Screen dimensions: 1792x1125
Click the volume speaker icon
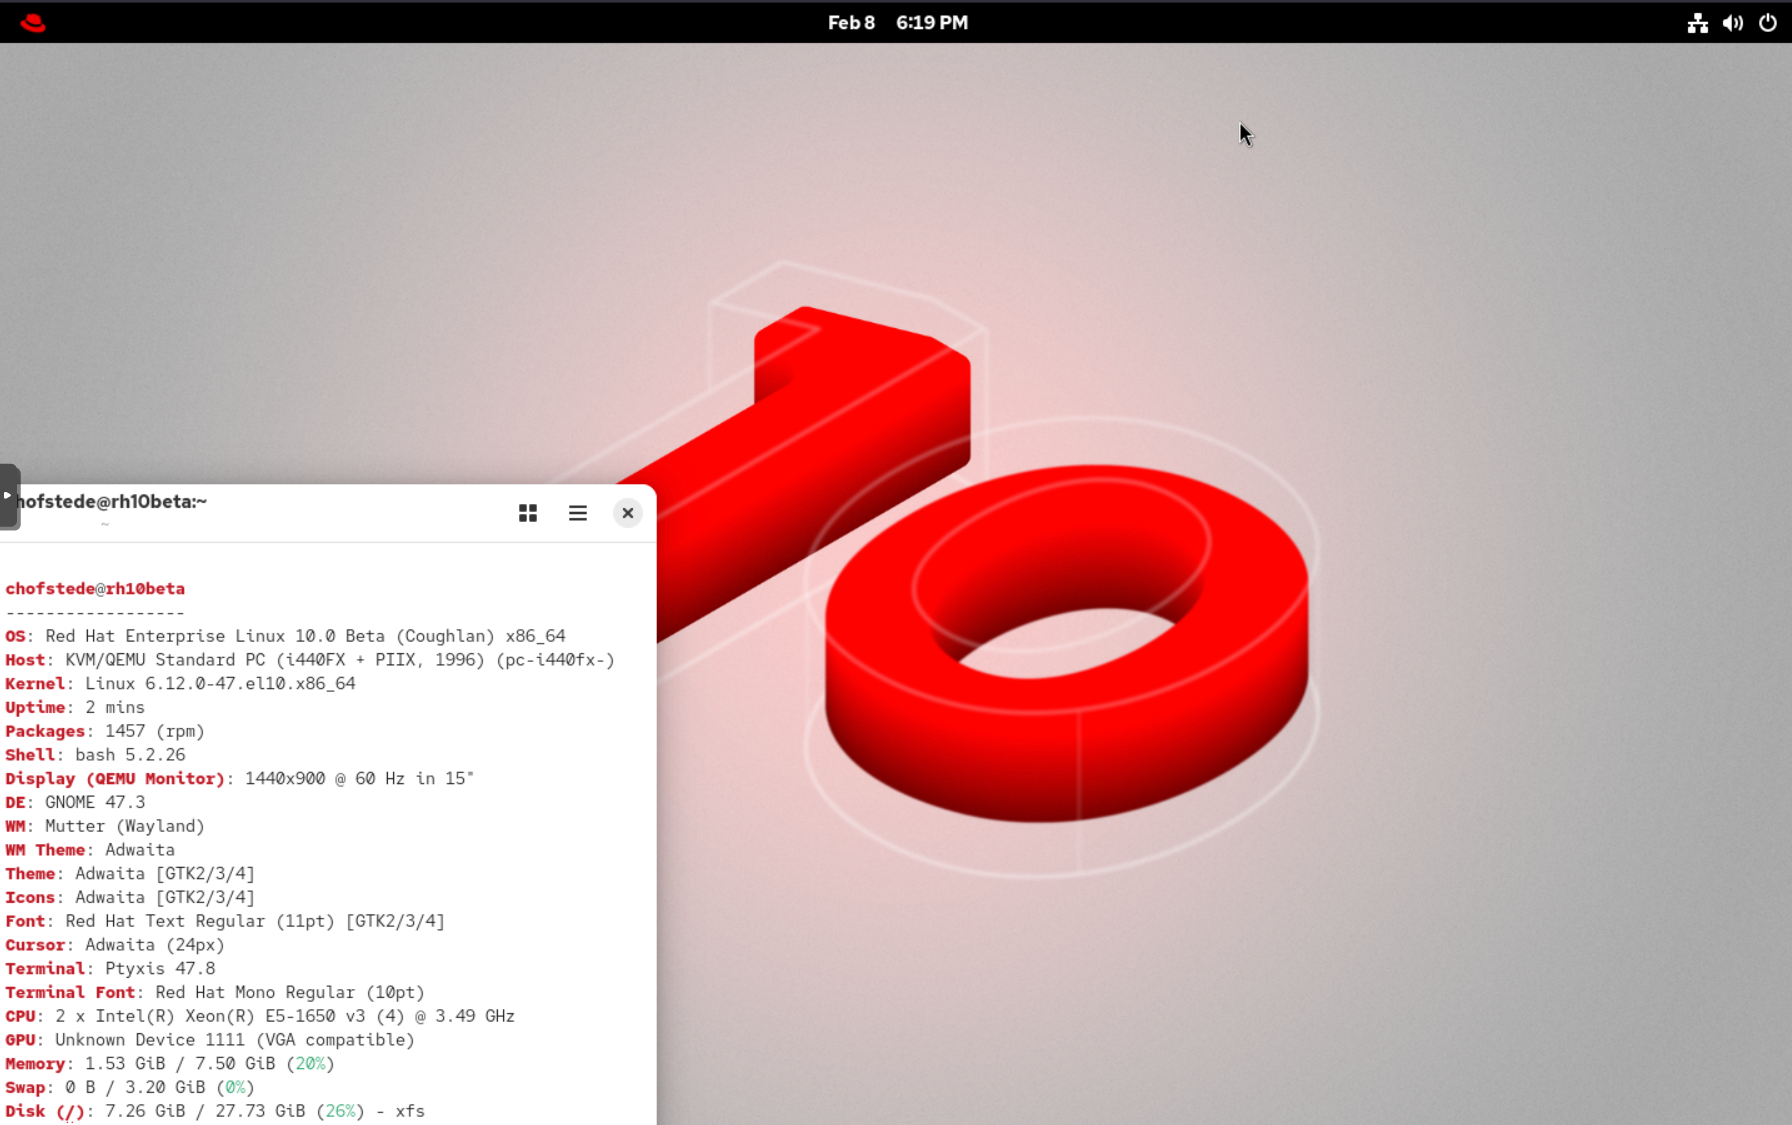1732,23
